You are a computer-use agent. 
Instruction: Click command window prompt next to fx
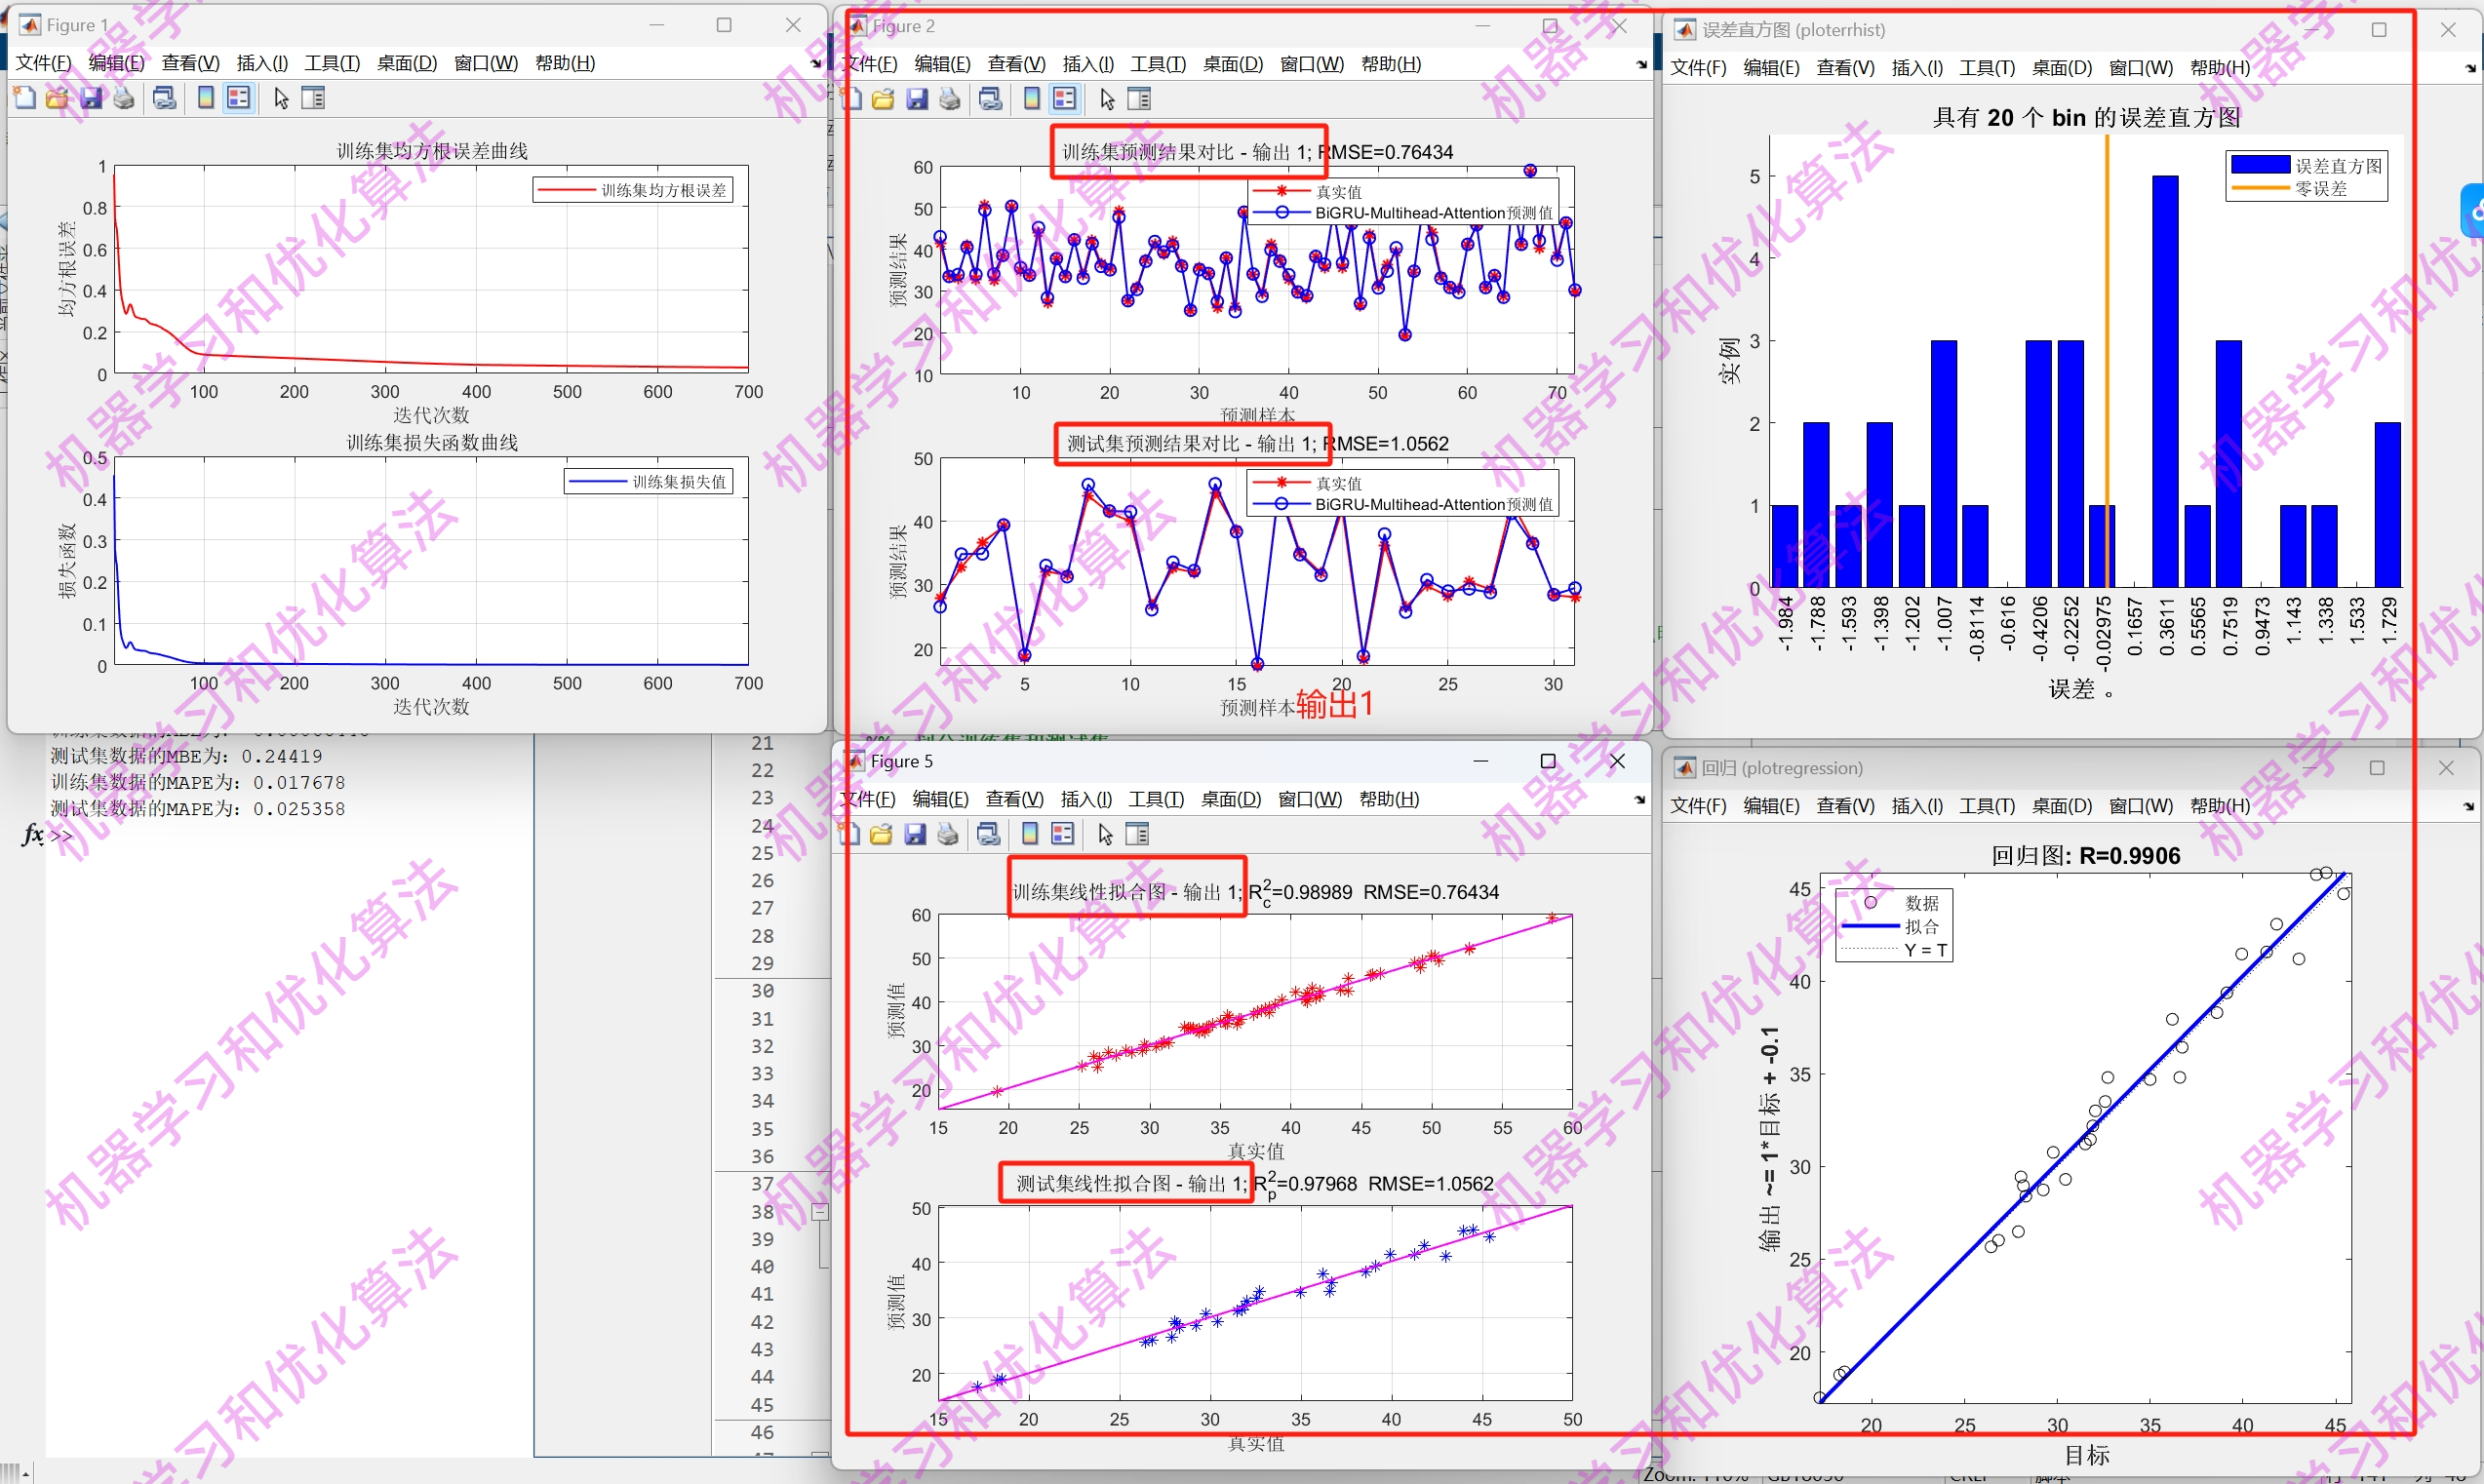(x=62, y=835)
